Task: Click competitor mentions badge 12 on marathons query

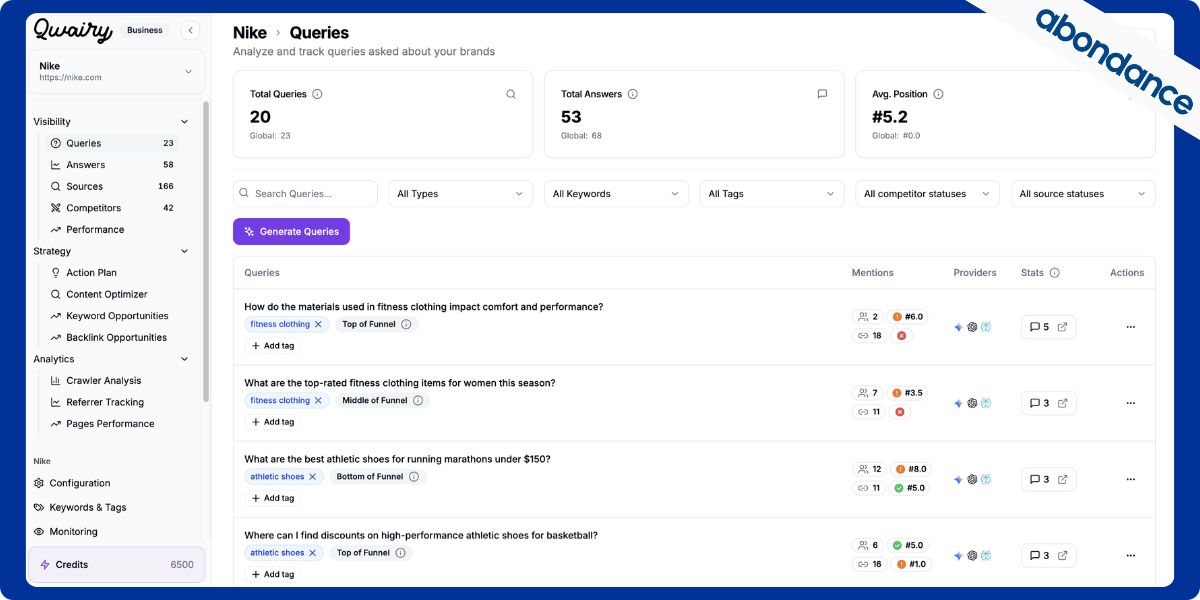Action: tap(869, 469)
